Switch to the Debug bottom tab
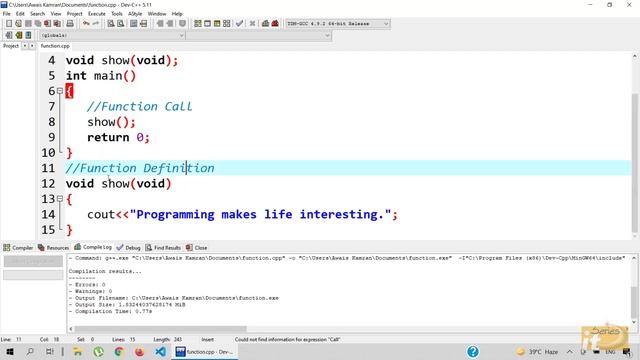Screen dimensions: 640x360 [128, 248]
